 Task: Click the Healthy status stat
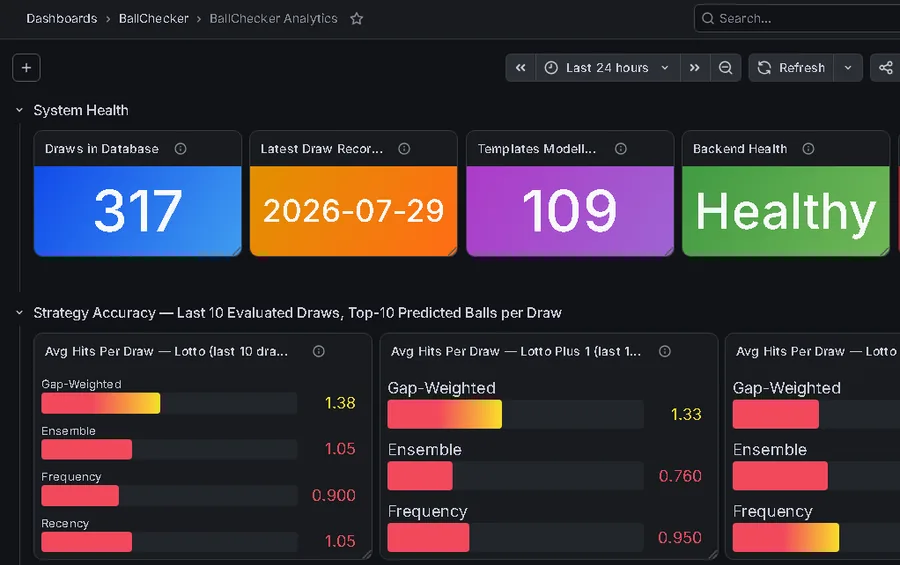[x=786, y=212]
